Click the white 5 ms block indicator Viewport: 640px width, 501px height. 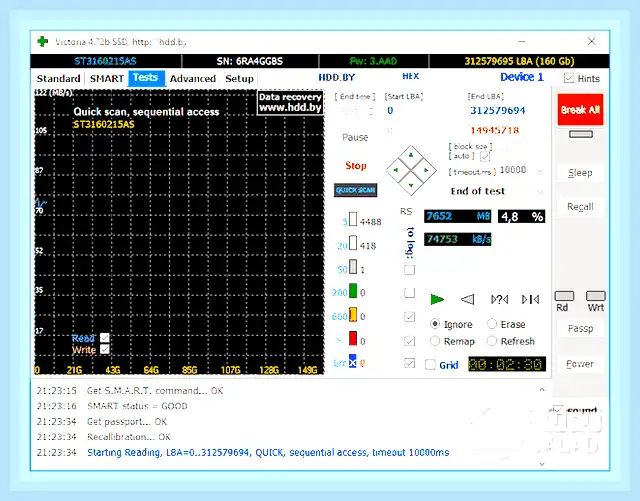point(353,219)
